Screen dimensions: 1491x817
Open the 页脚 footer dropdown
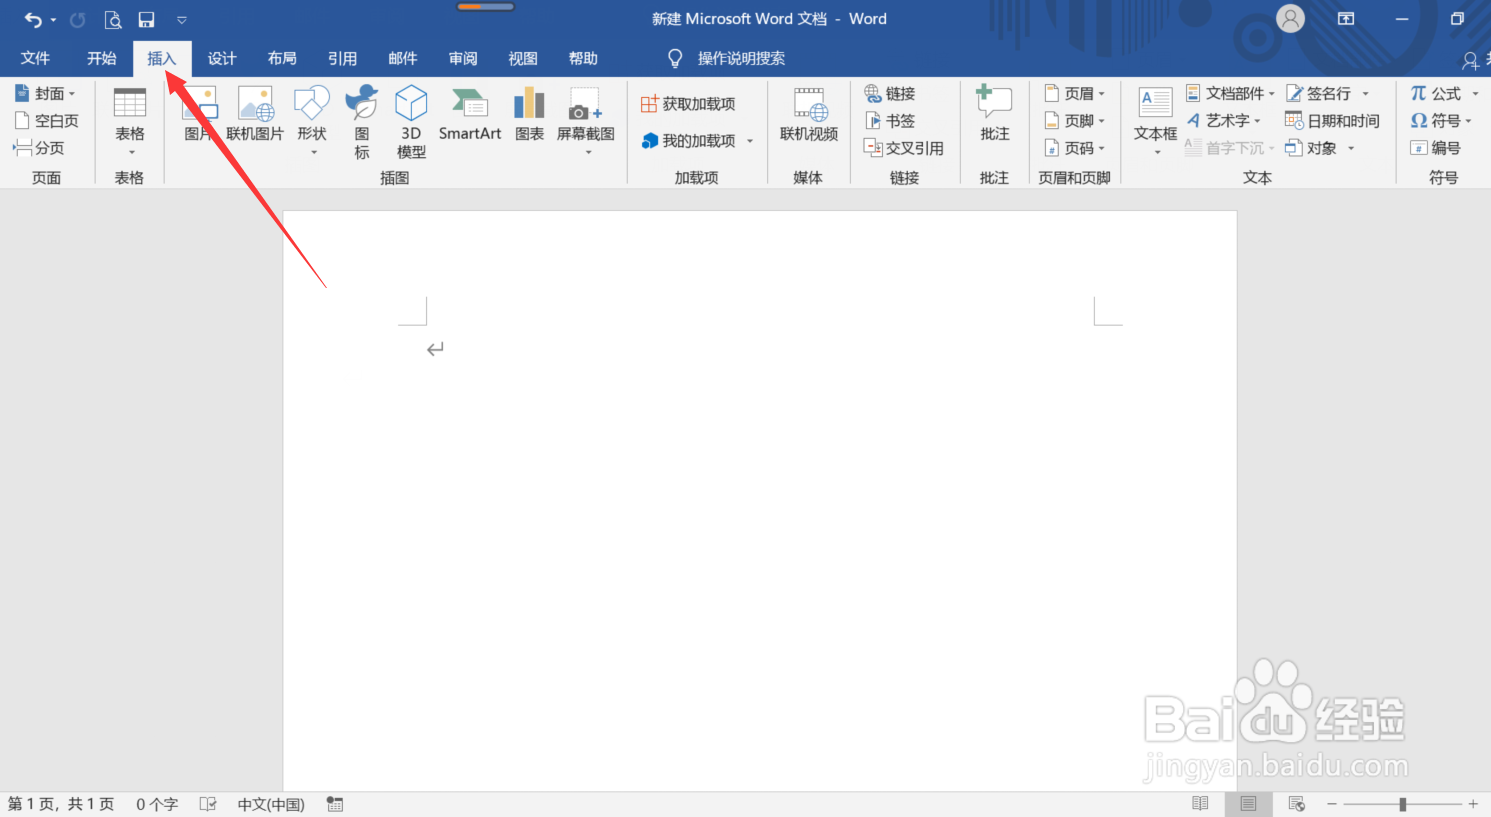(x=1075, y=120)
